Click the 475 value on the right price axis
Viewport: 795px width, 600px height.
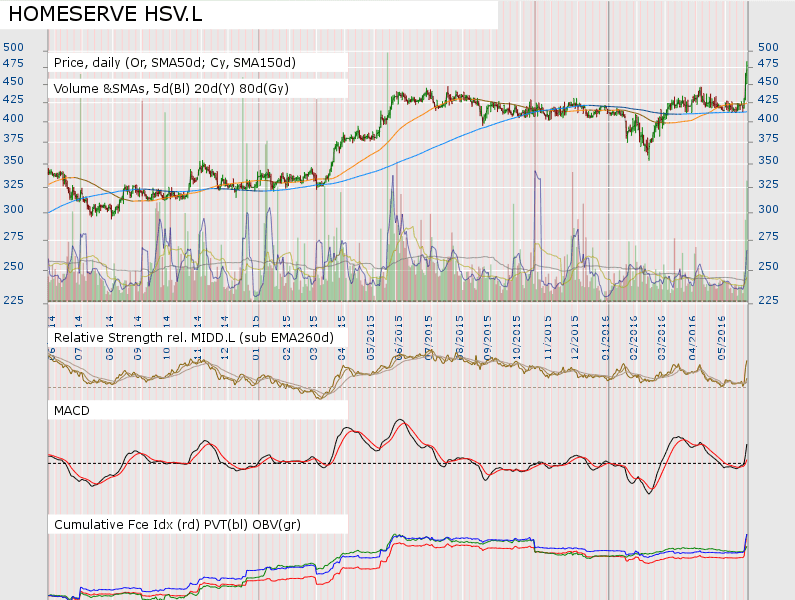click(768, 63)
